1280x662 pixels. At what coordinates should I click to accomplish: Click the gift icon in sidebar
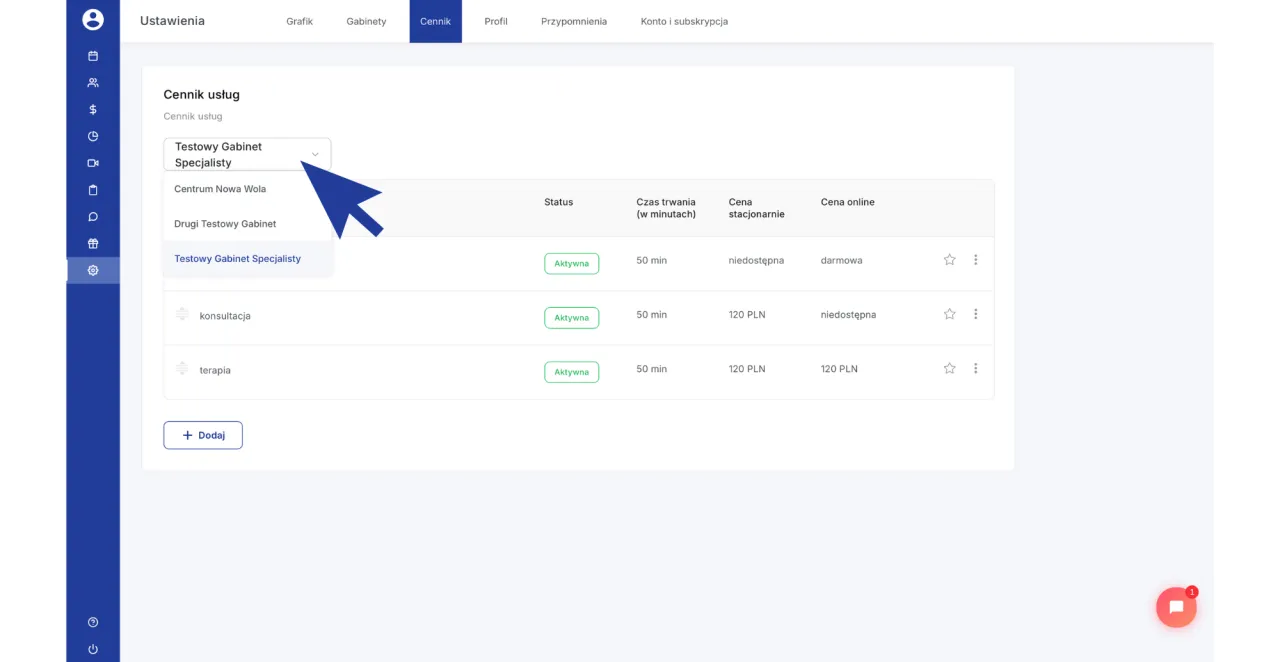pos(93,243)
